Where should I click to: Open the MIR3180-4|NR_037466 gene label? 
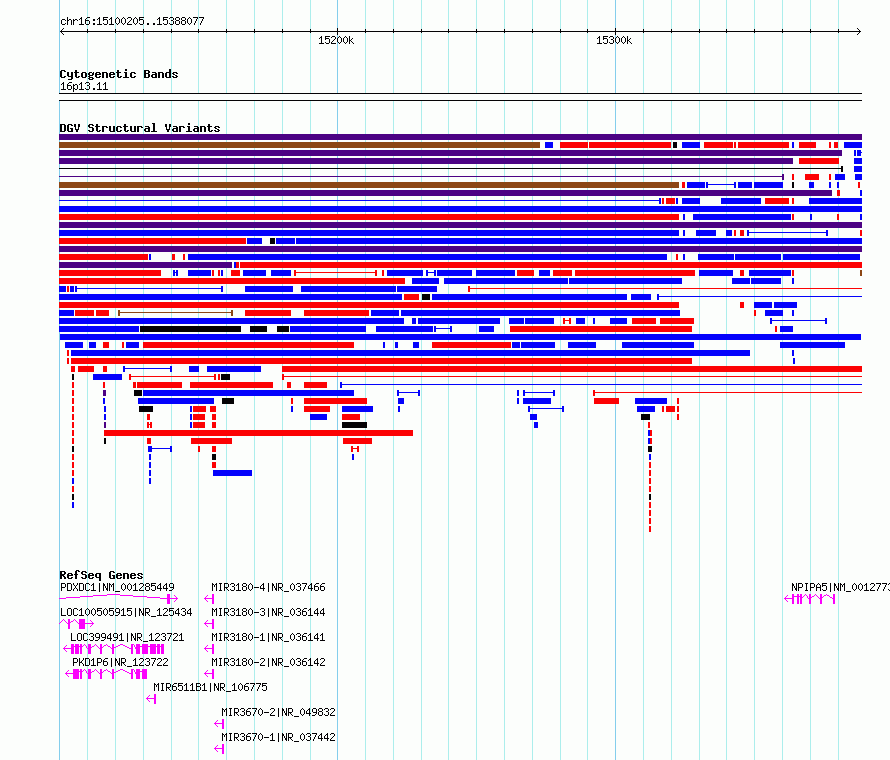pyautogui.click(x=268, y=587)
